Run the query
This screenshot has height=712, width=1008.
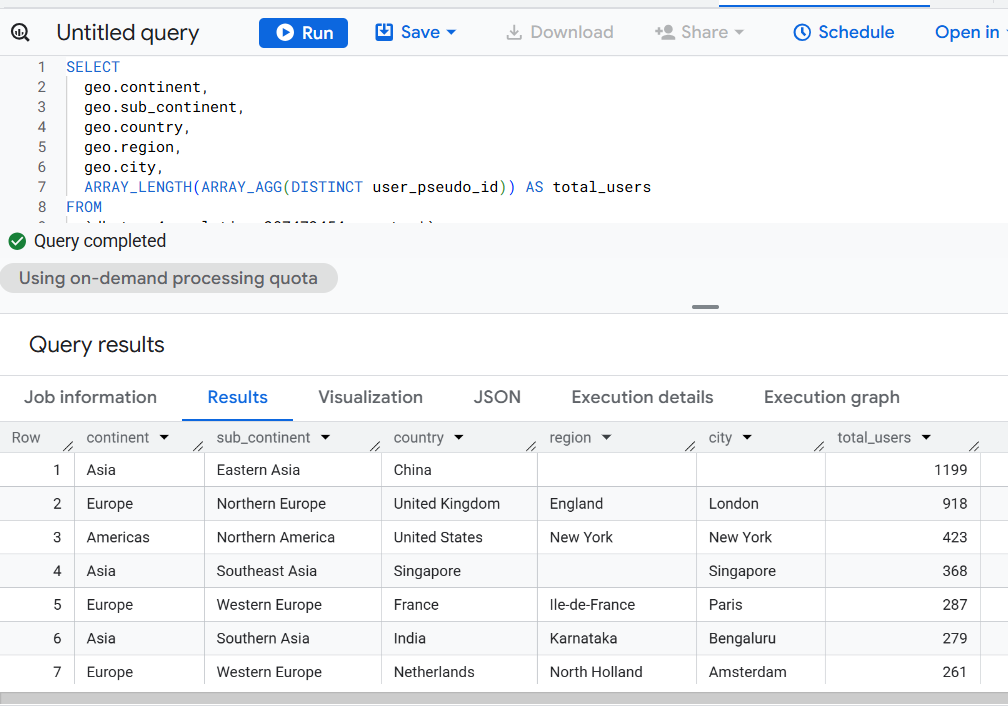tap(303, 33)
